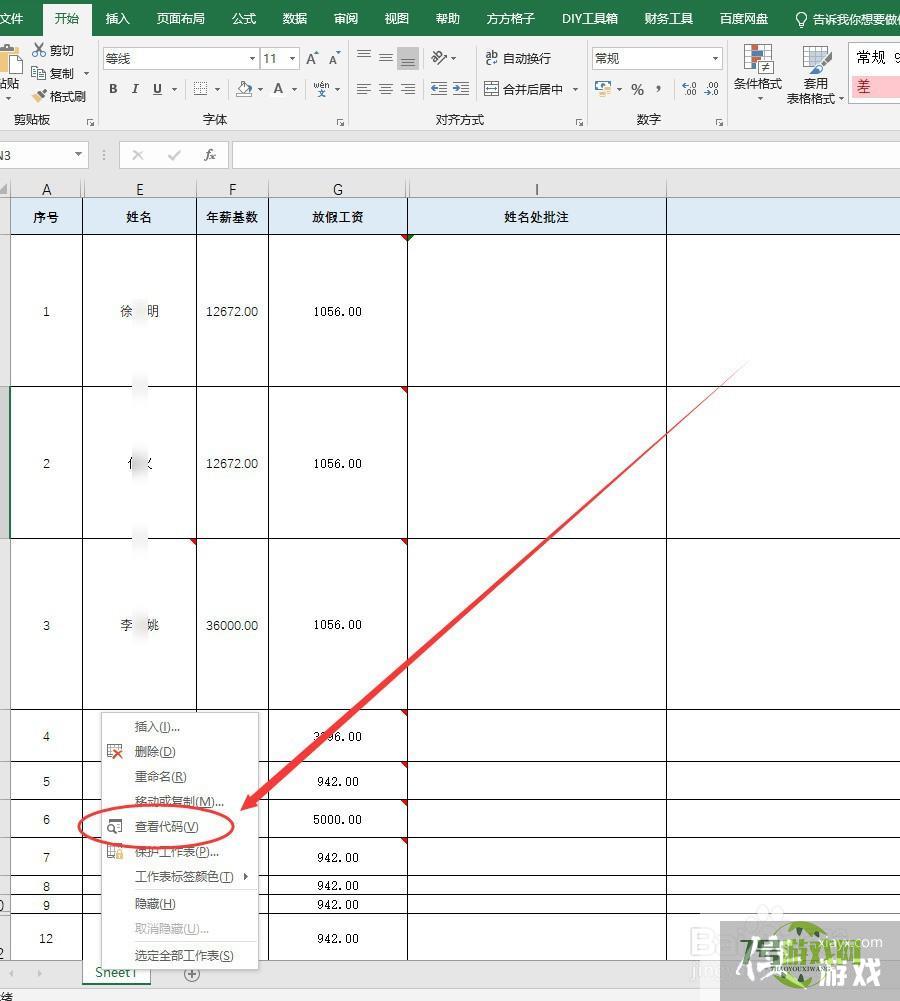900x1001 pixels.
Task: Choose 删除(D) in context menu
Action: tap(180, 751)
